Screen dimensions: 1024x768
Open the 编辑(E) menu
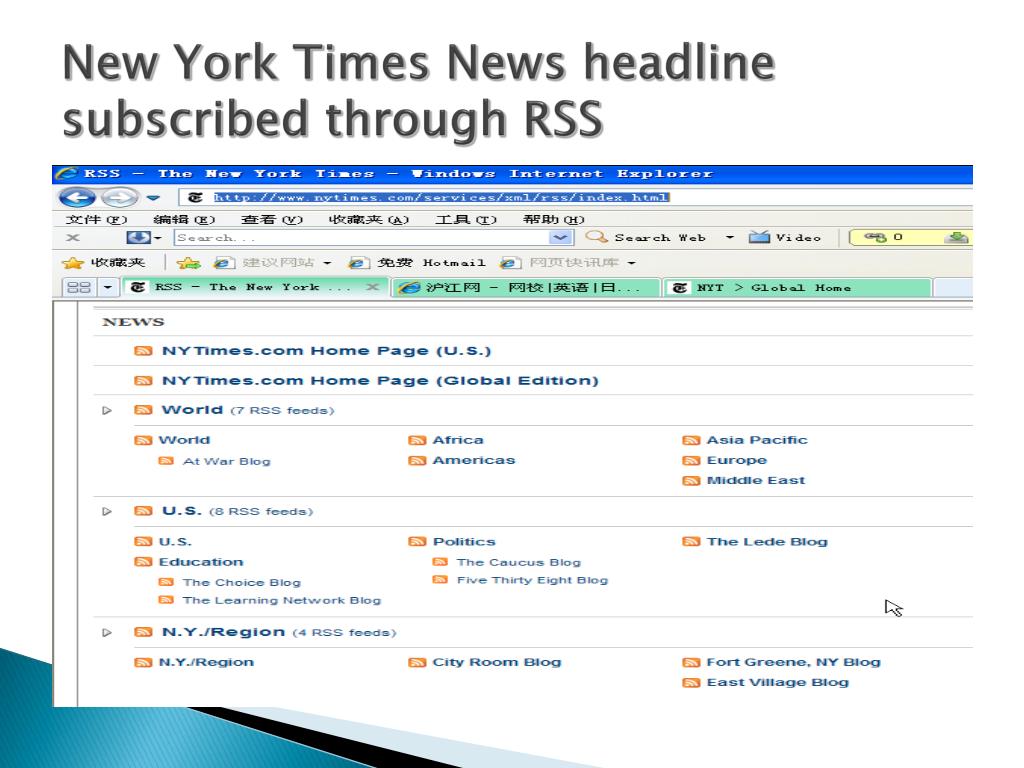[184, 219]
